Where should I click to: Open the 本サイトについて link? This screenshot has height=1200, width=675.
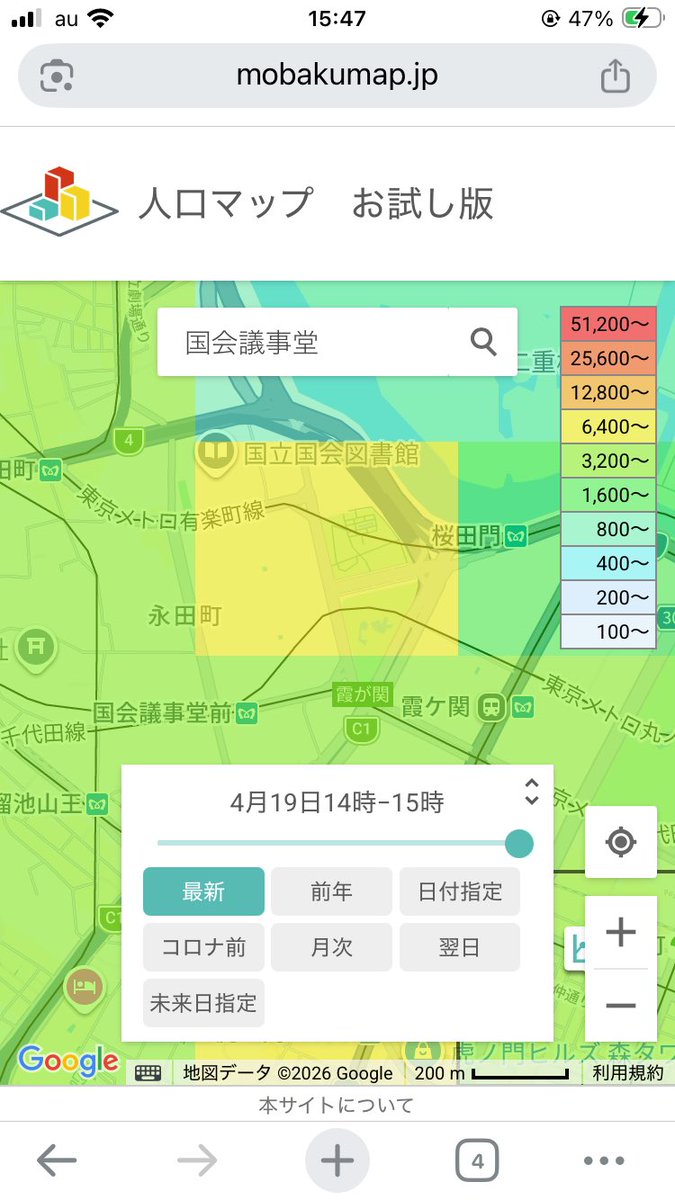coord(336,1105)
